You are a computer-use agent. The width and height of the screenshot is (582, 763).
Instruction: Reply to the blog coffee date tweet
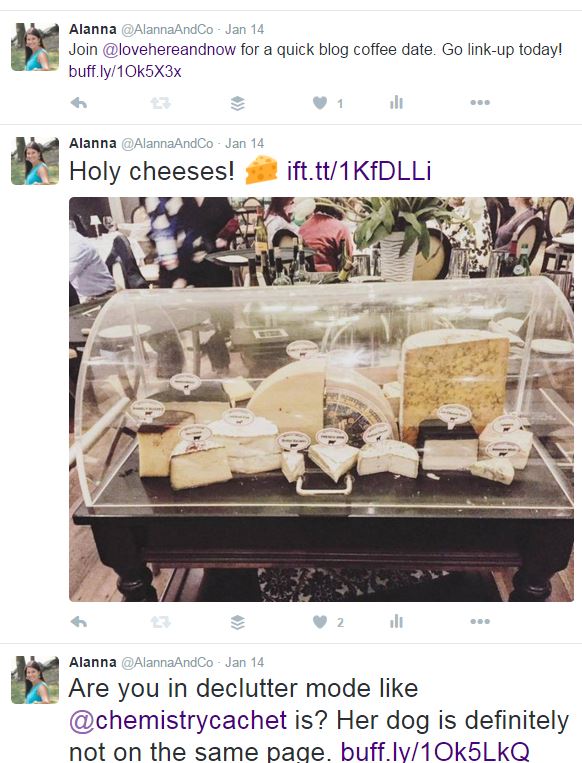pos(79,103)
